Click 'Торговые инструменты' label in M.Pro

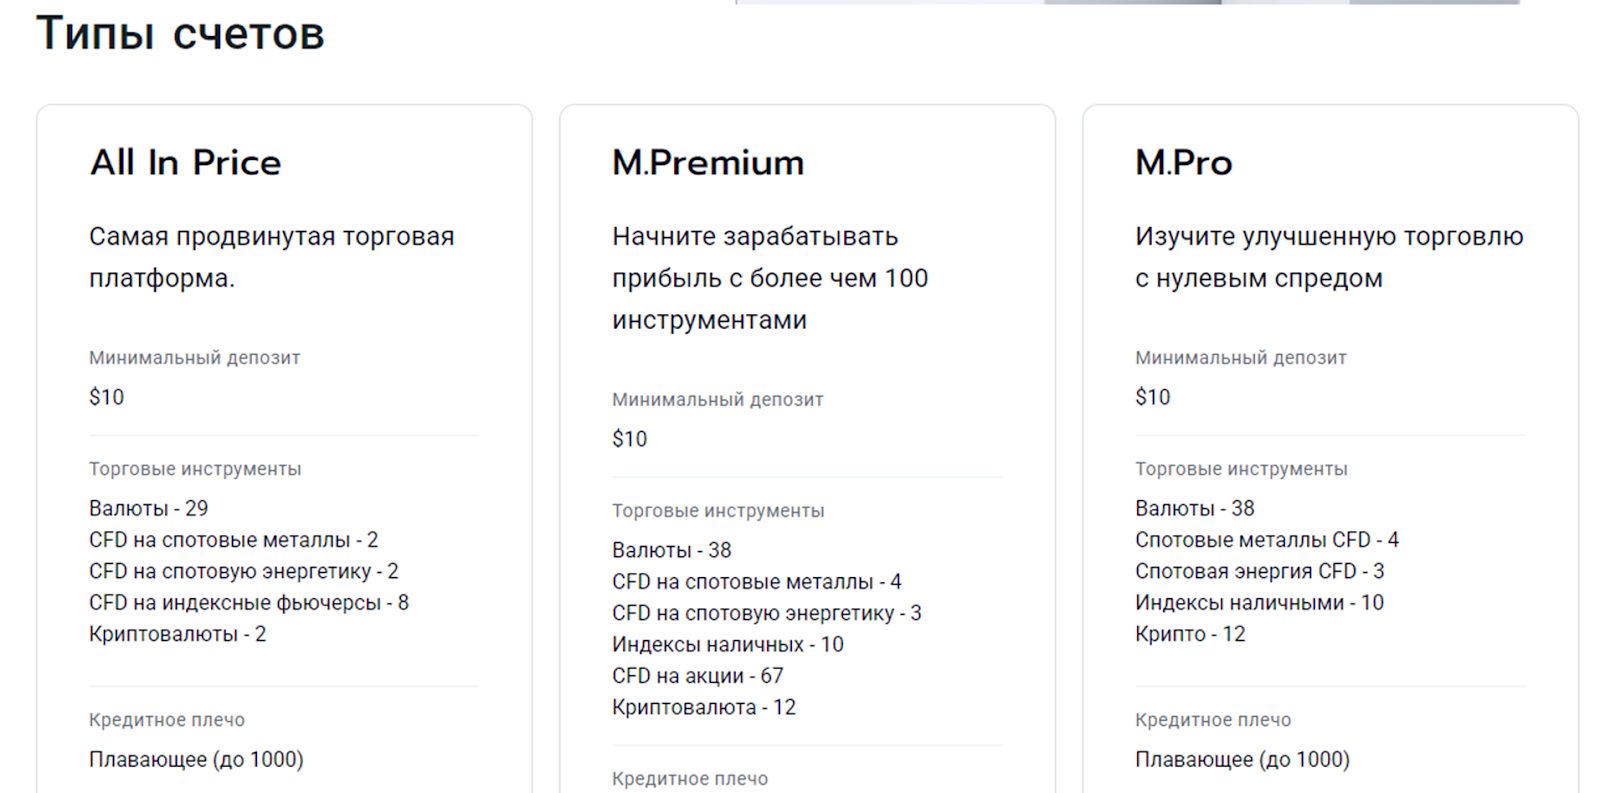(x=1241, y=469)
